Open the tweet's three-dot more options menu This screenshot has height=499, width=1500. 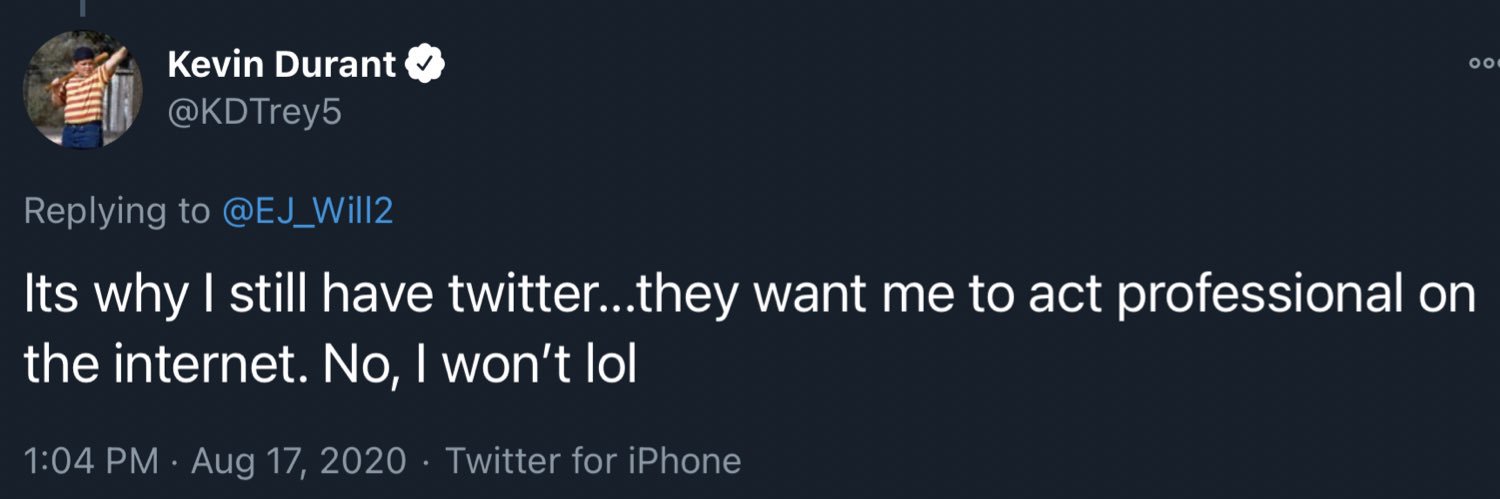tap(1486, 65)
